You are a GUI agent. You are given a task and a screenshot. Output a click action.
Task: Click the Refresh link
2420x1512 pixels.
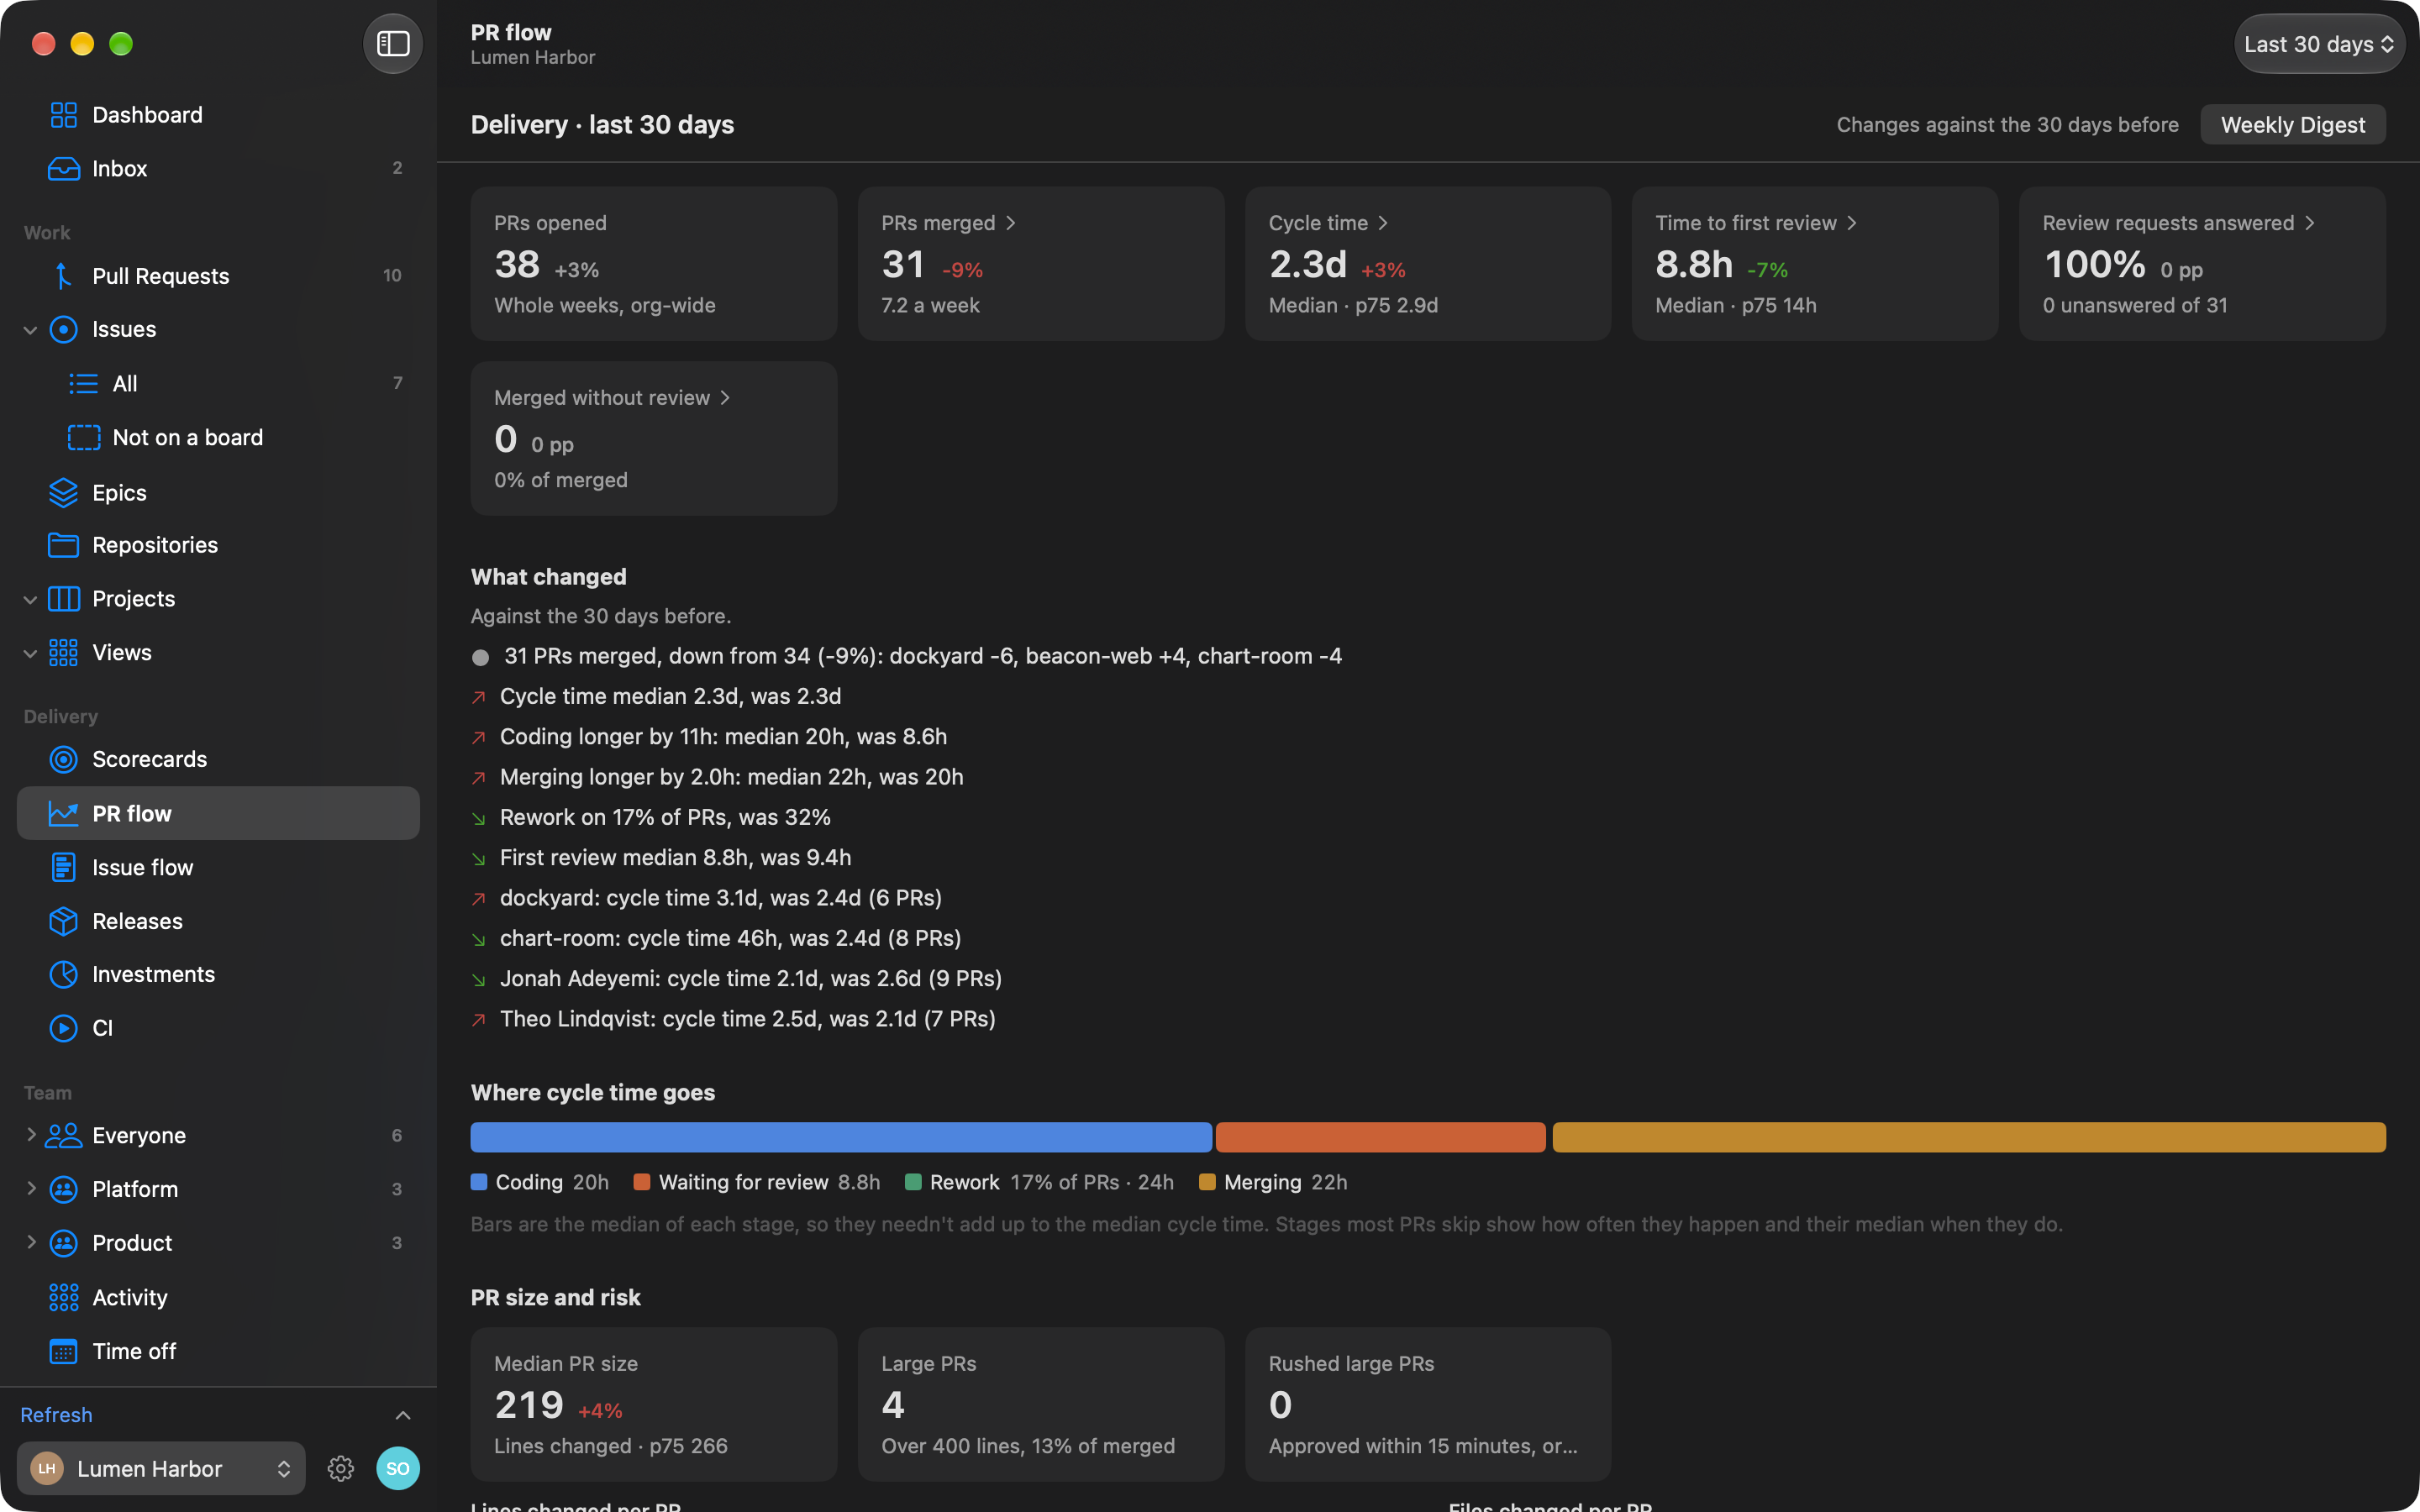(x=56, y=1415)
